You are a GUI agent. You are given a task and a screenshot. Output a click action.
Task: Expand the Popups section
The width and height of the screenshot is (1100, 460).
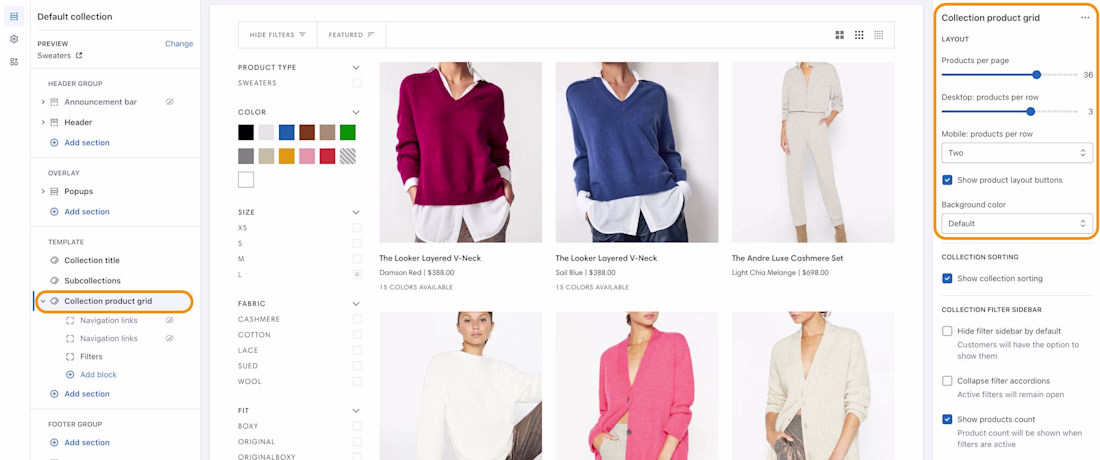43,191
